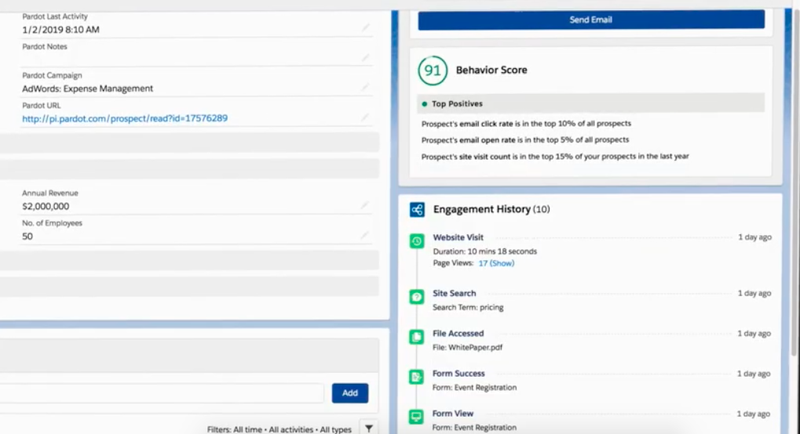Open the Site Search activity title

[x=454, y=293]
